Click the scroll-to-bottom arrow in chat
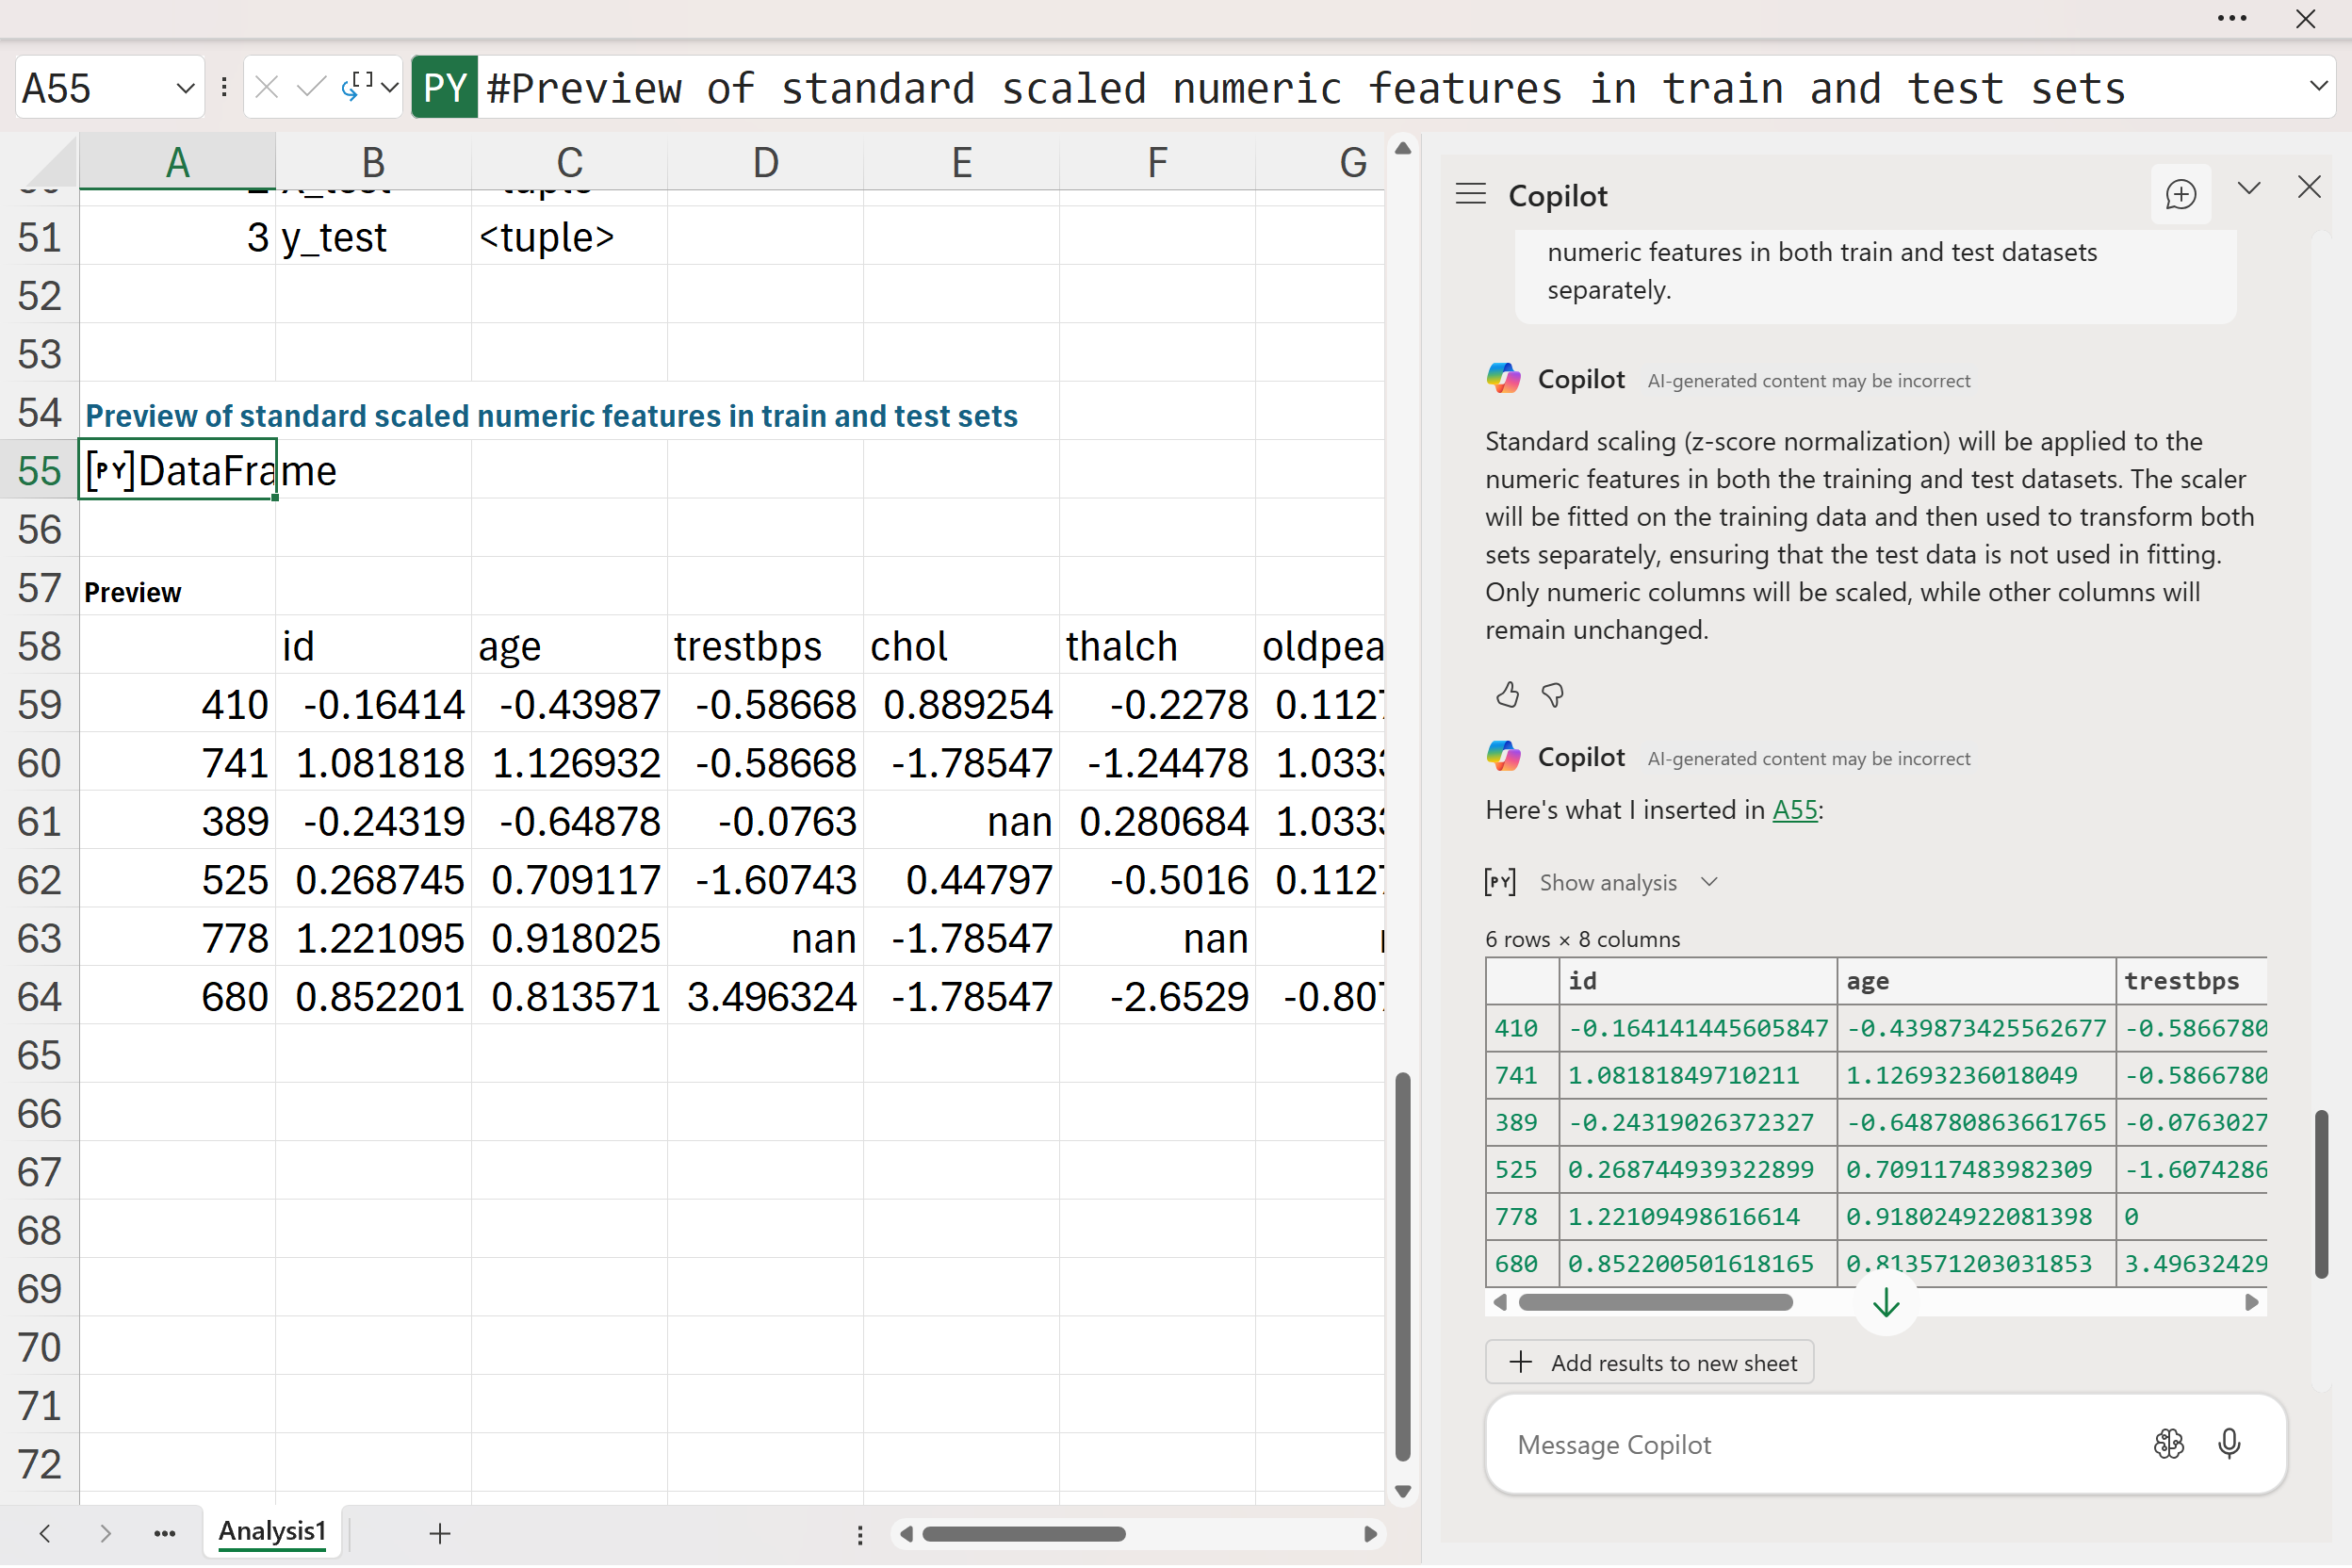Image resolution: width=2352 pixels, height=1568 pixels. (1885, 1303)
